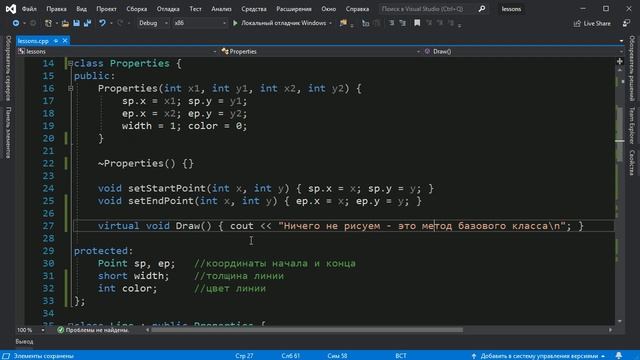The image size is (640, 360).
Task: Start the local Windows debugger with the green arrow
Action: click(235, 23)
